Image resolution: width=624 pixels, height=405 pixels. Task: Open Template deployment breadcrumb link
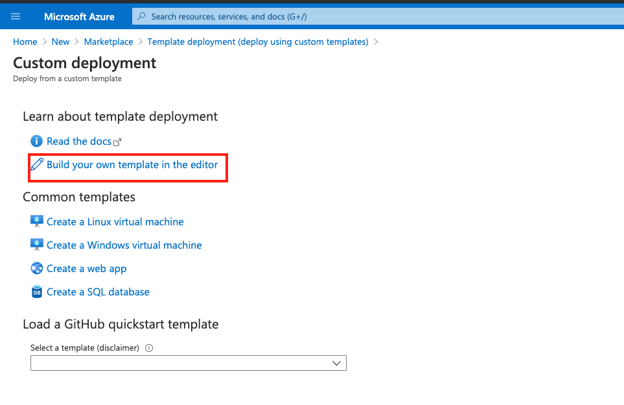click(258, 42)
